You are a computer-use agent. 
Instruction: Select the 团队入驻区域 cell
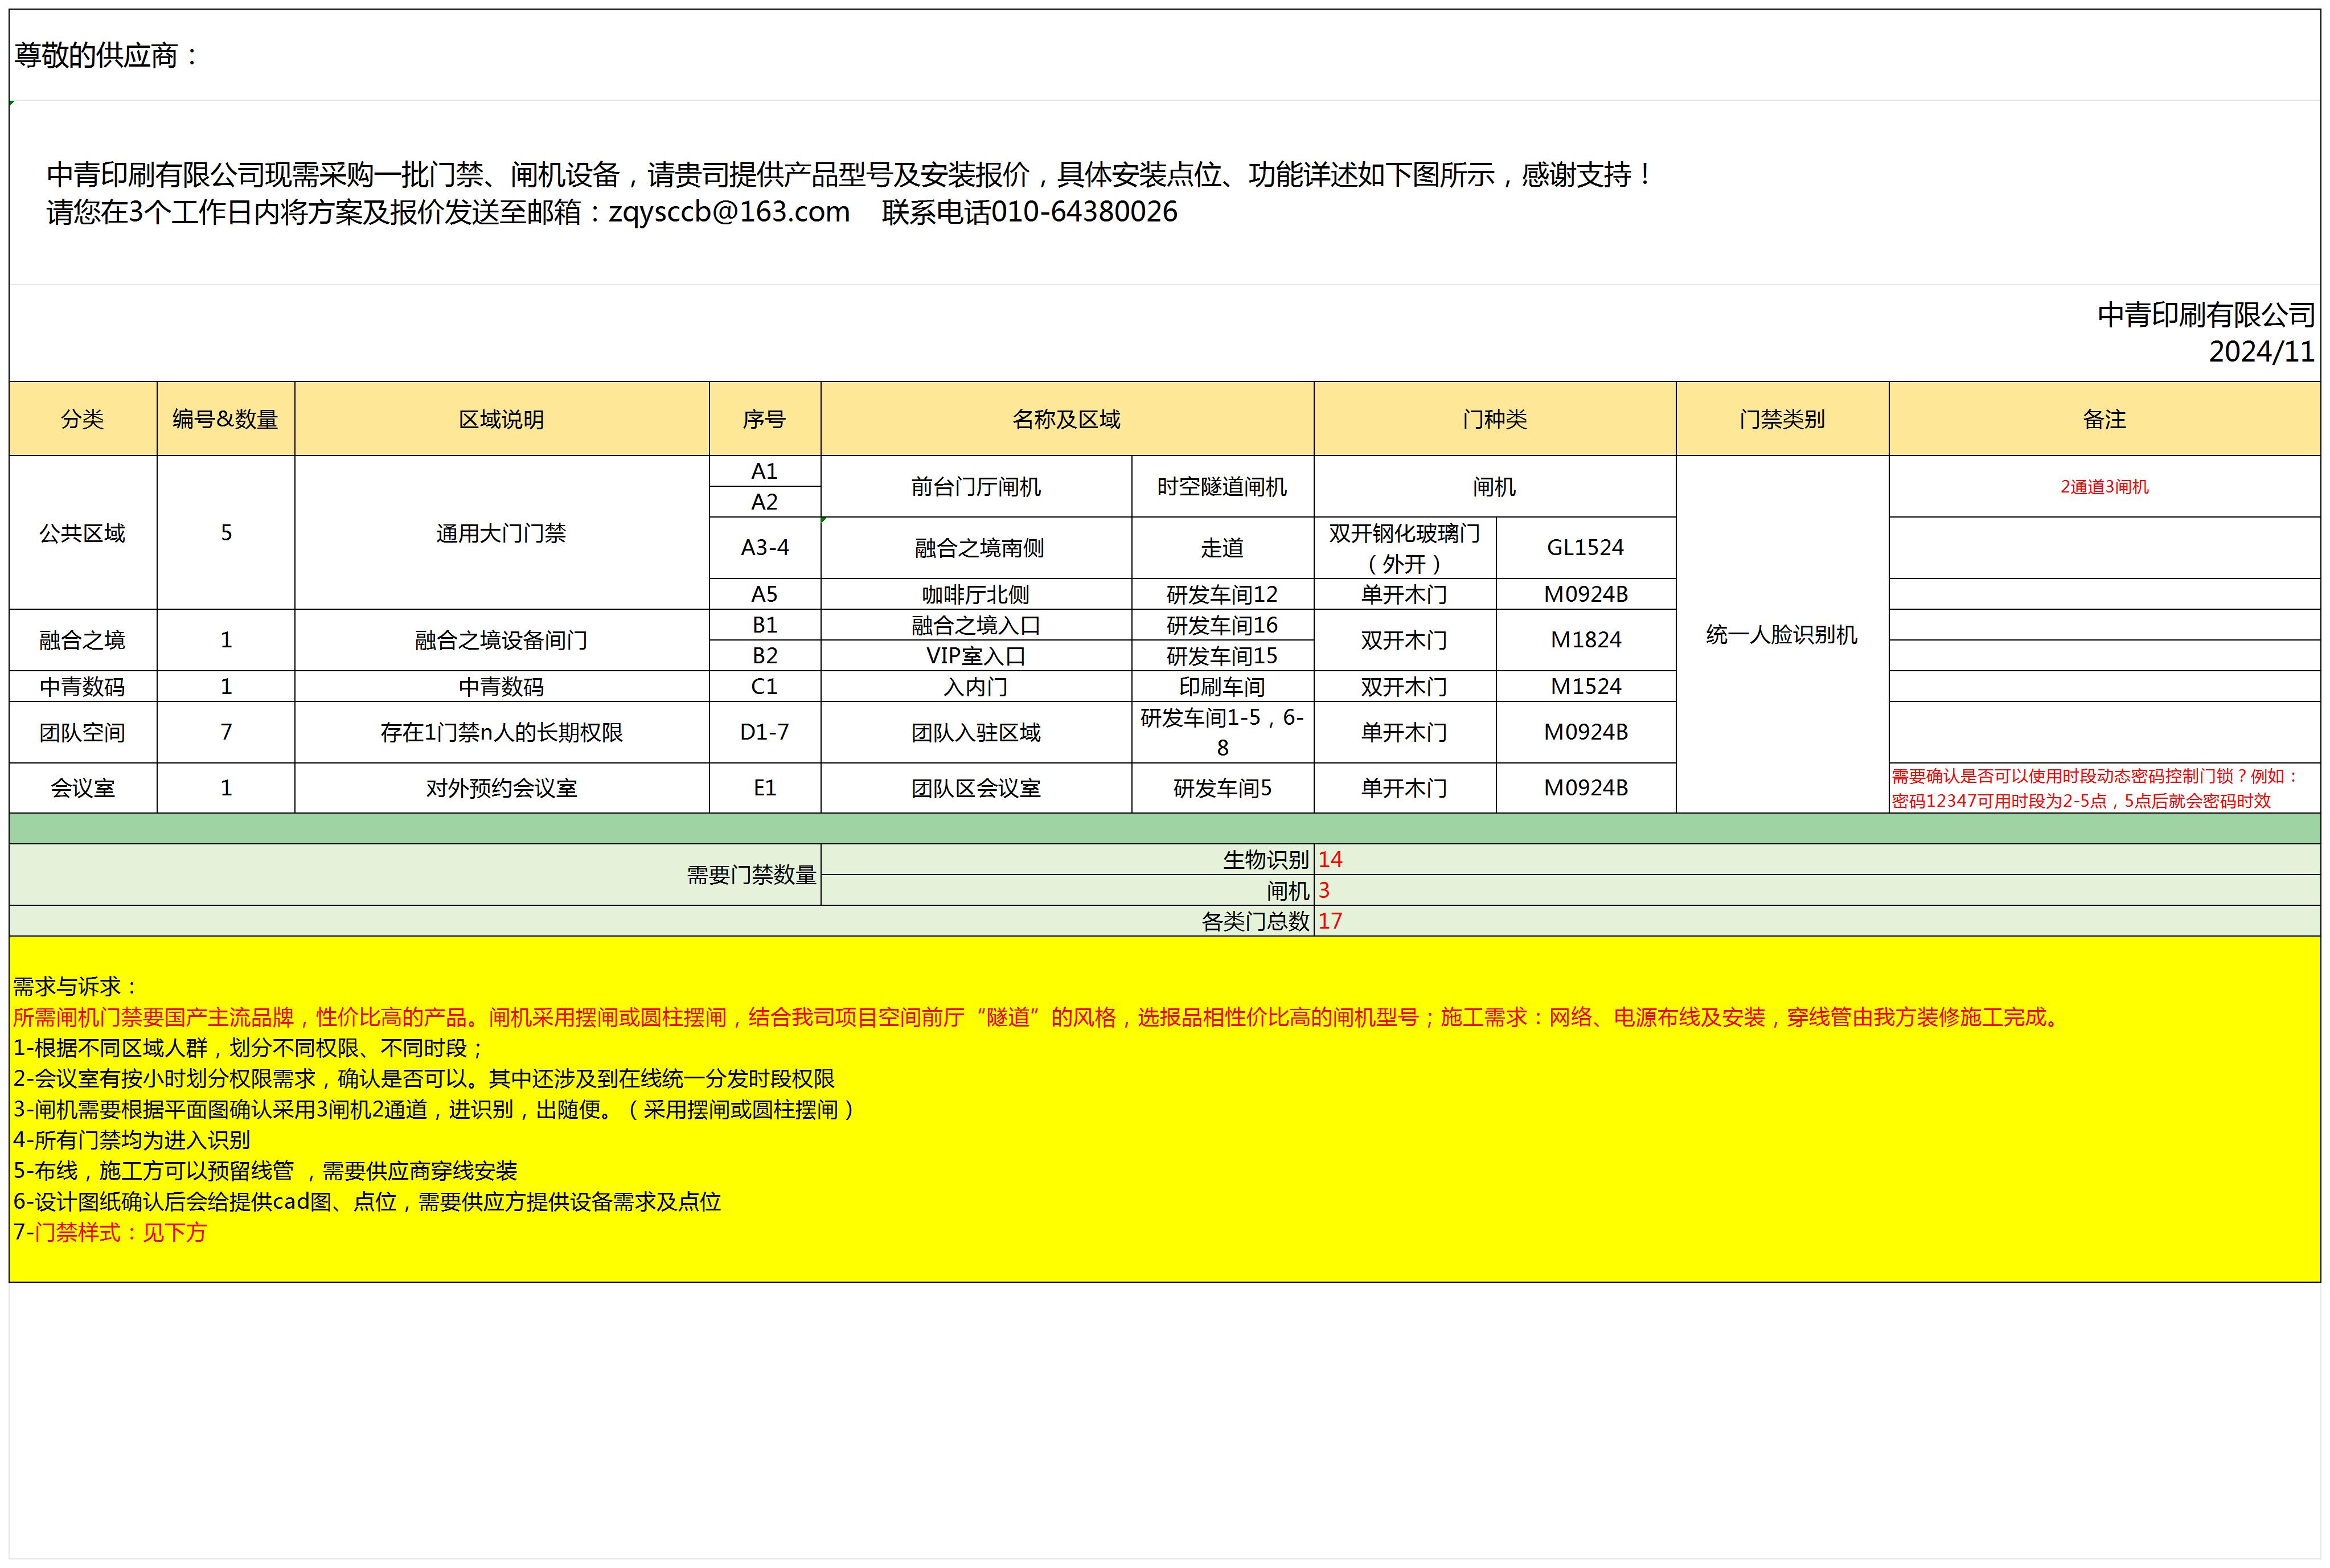pos(976,732)
